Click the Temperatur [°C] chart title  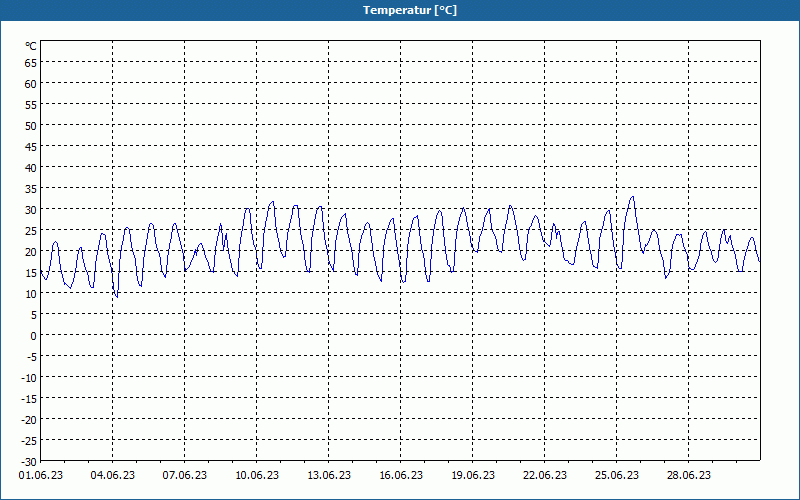coord(410,10)
